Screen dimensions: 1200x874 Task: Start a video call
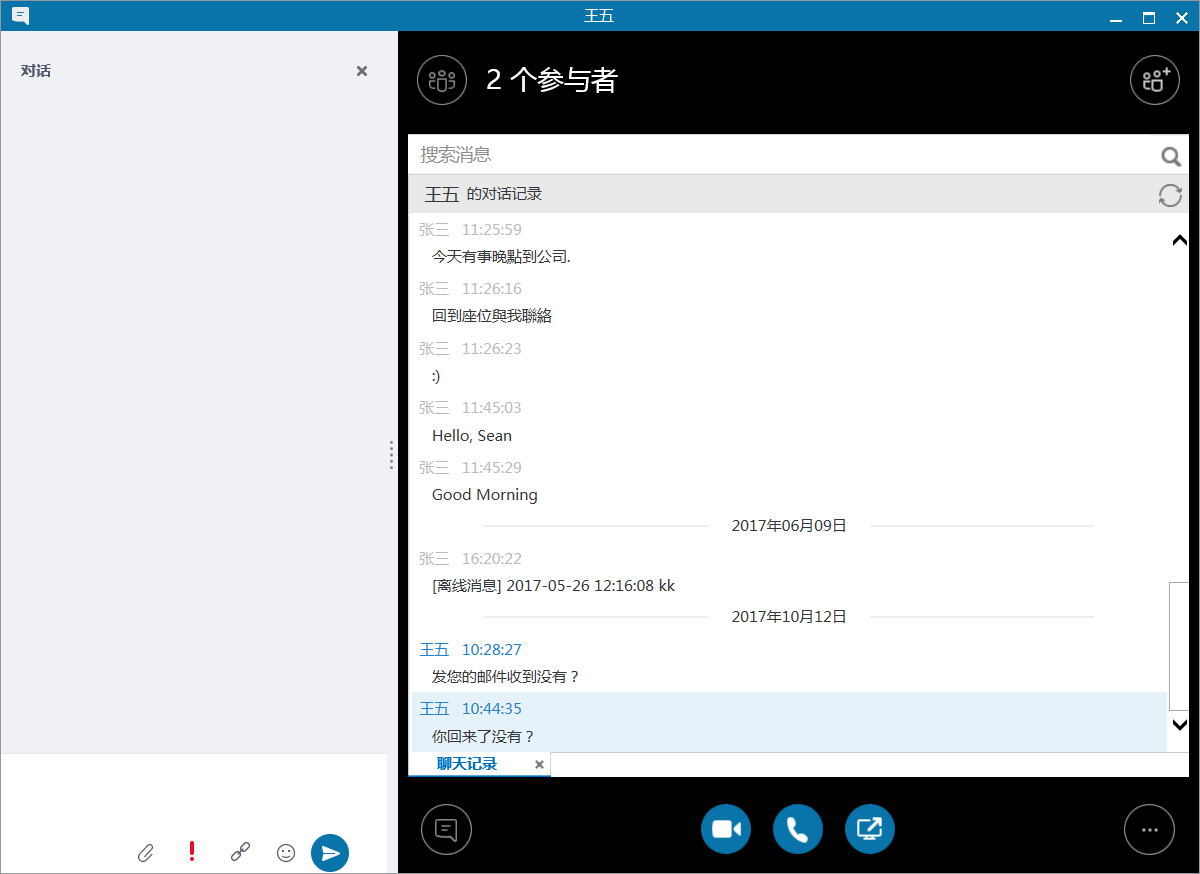tap(726, 829)
